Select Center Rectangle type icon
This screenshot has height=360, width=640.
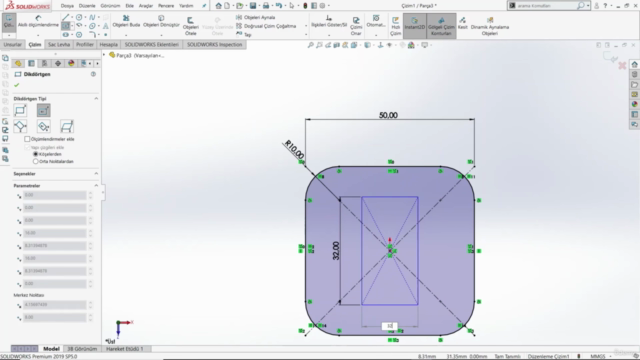tap(43, 110)
